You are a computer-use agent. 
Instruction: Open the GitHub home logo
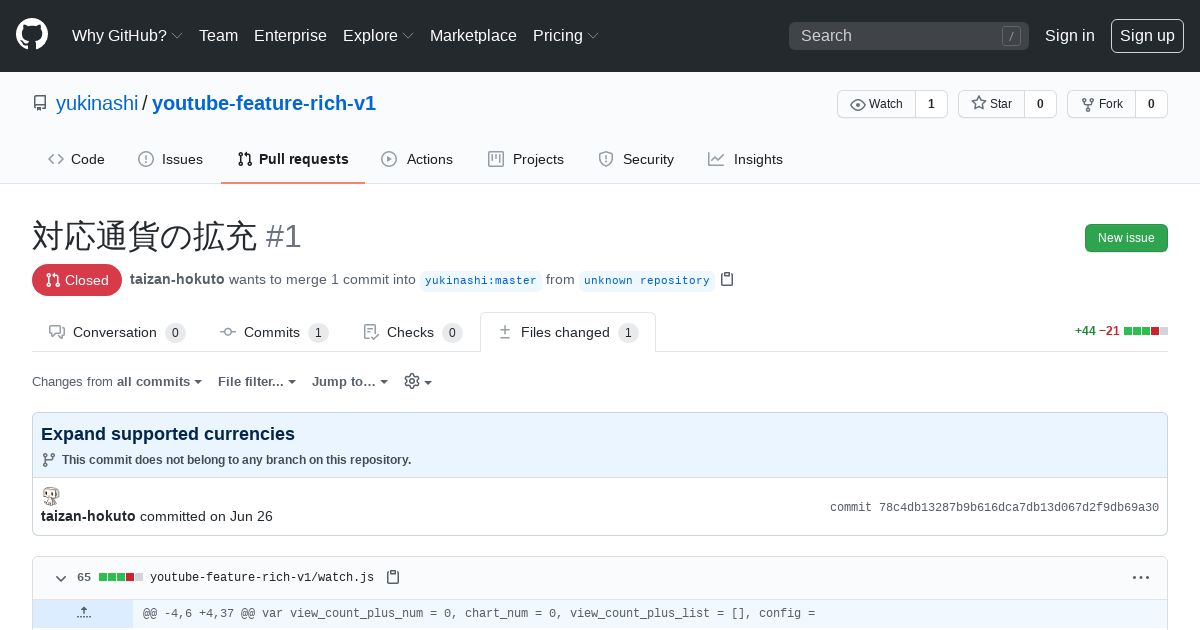(32, 35)
